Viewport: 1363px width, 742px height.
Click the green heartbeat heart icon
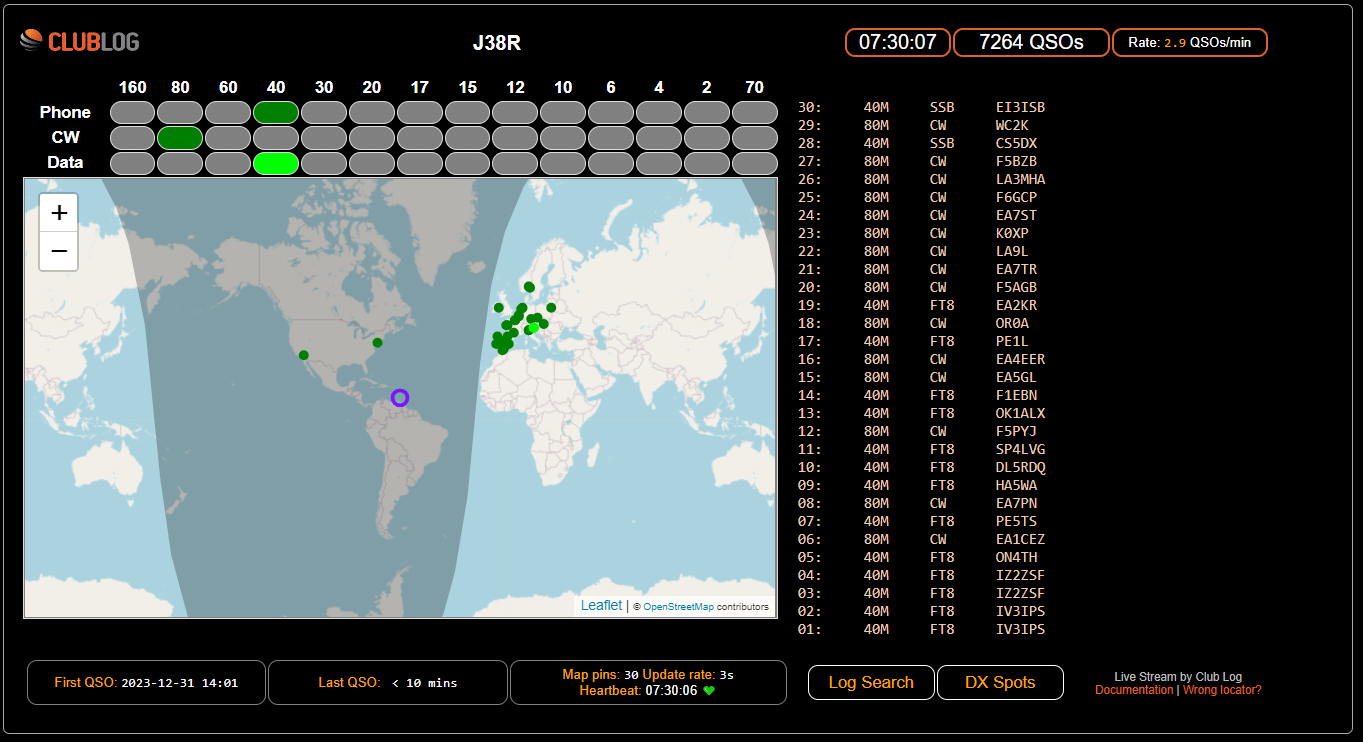point(710,691)
